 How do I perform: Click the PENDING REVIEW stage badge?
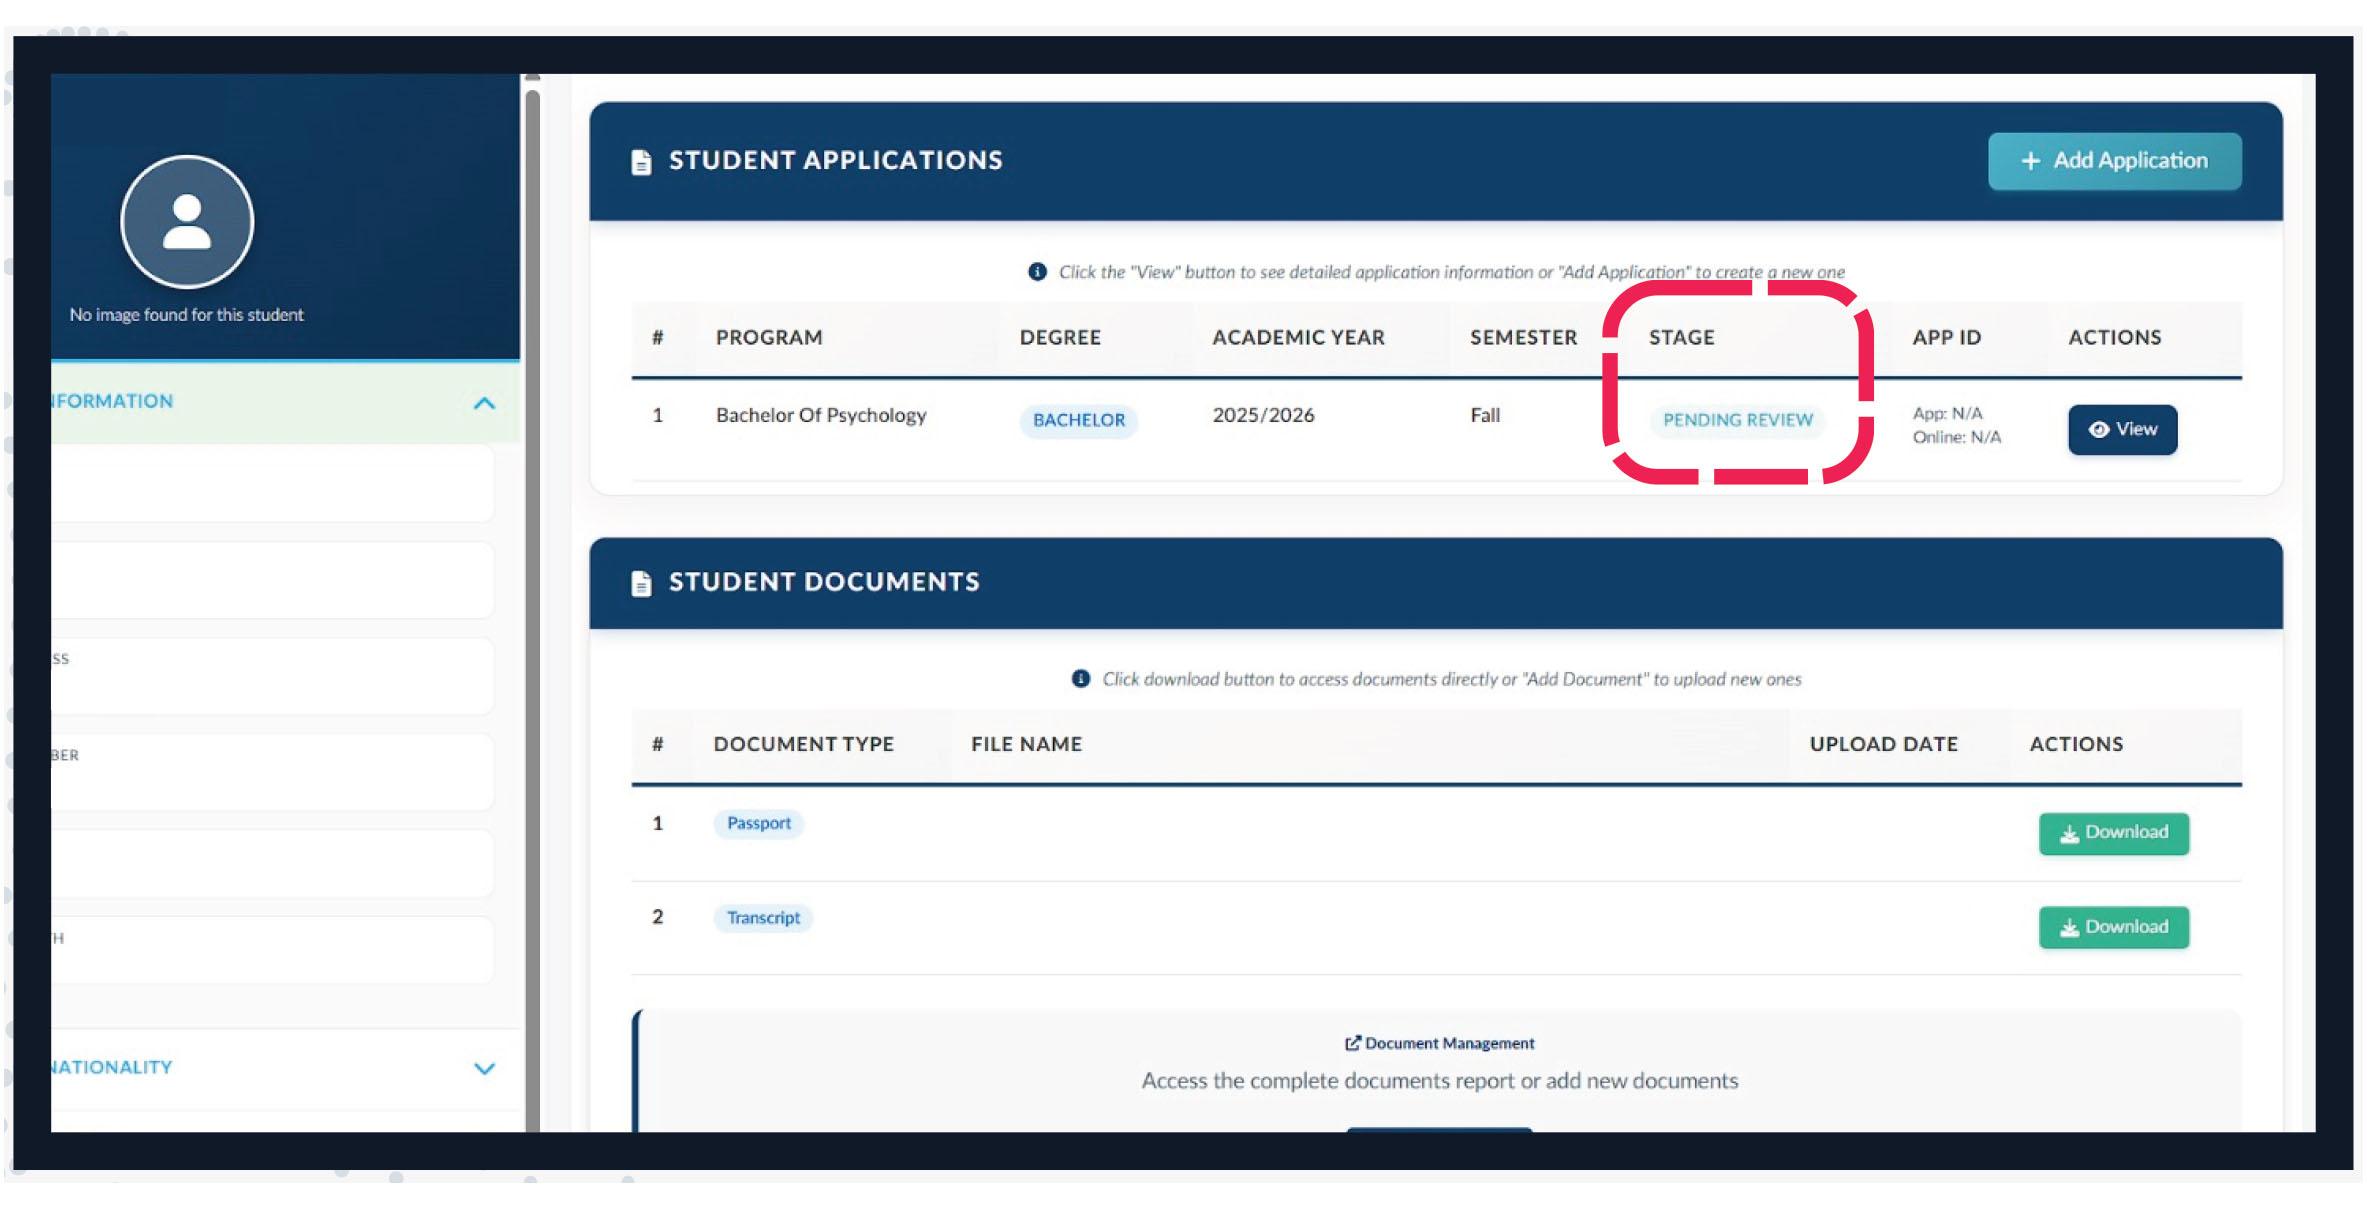(1737, 420)
